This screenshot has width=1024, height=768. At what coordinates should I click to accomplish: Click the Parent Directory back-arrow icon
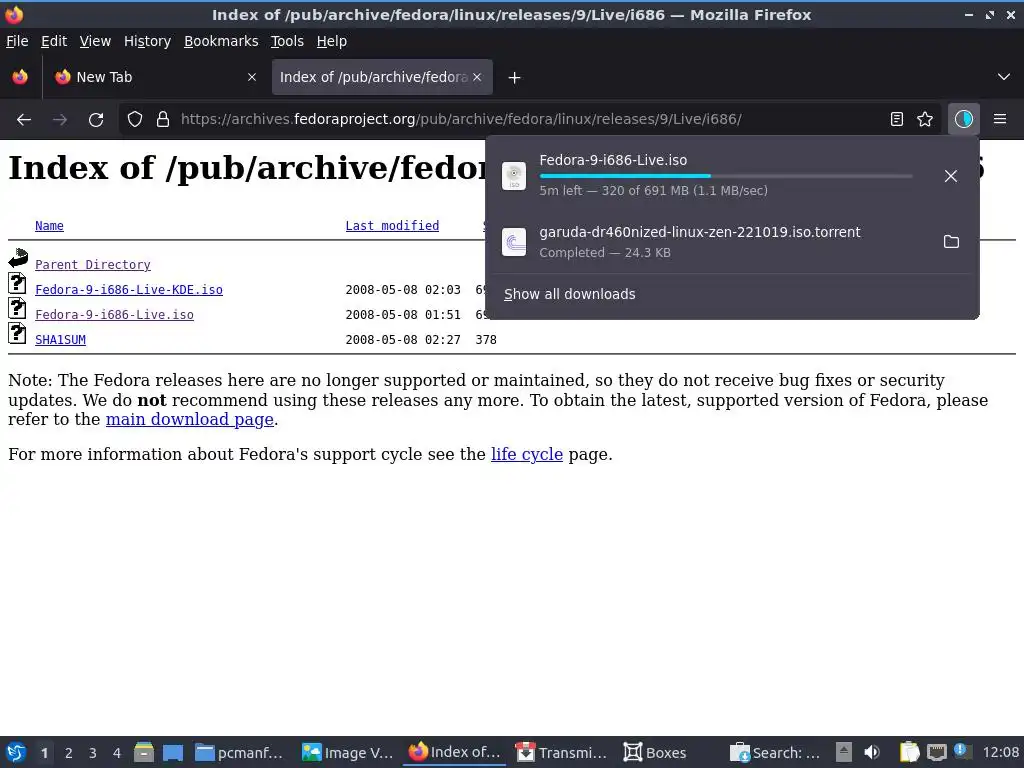[x=18, y=258]
